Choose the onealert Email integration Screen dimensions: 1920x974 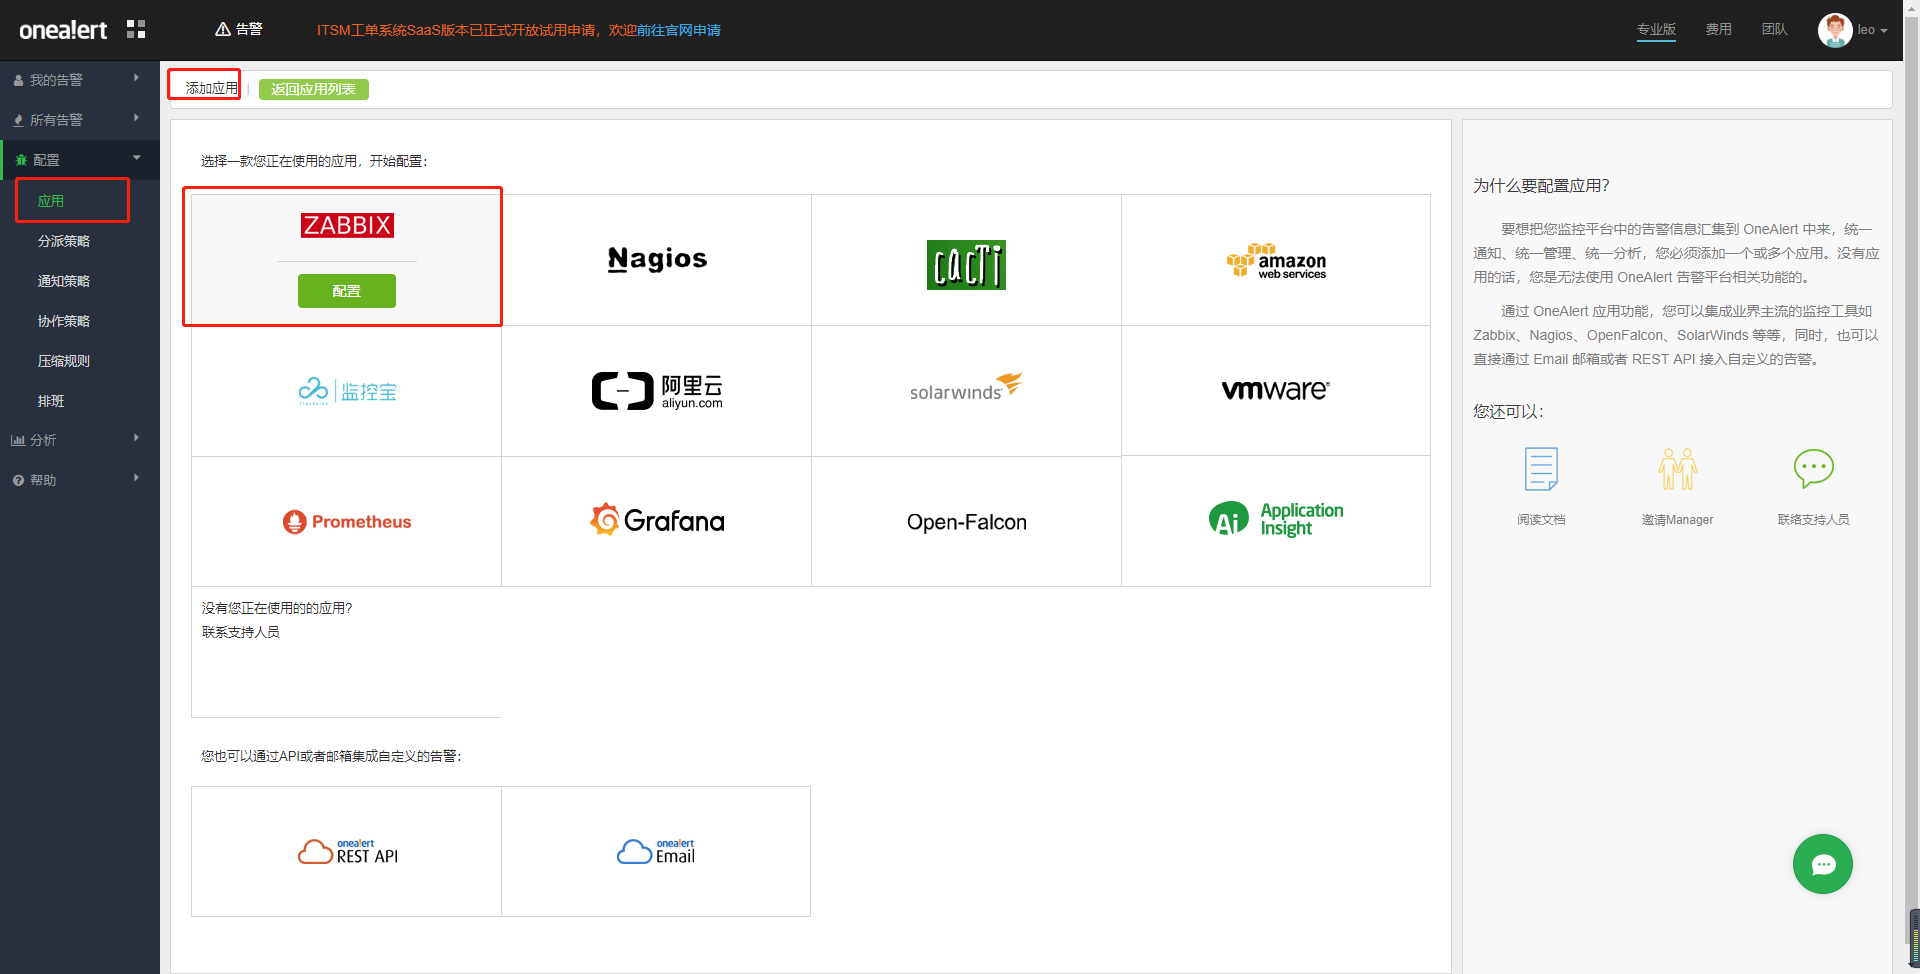(x=656, y=851)
